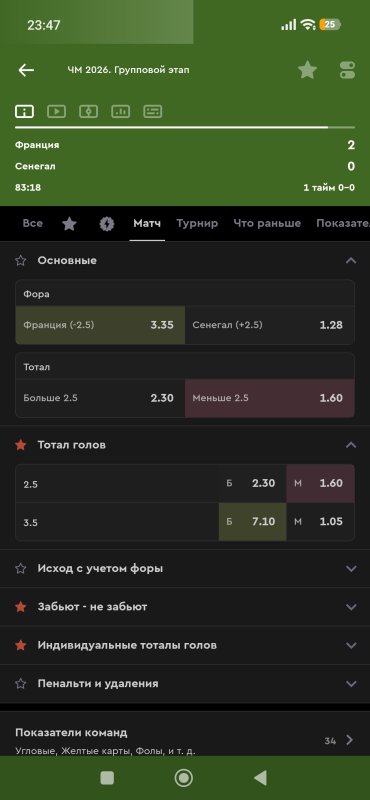Add match to favorites with header star
370x800 pixels.
[307, 70]
